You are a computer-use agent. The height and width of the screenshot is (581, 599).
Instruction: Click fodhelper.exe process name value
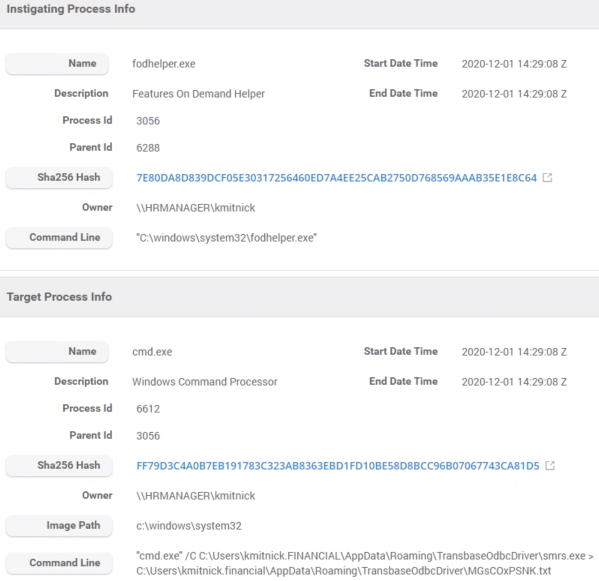(164, 64)
